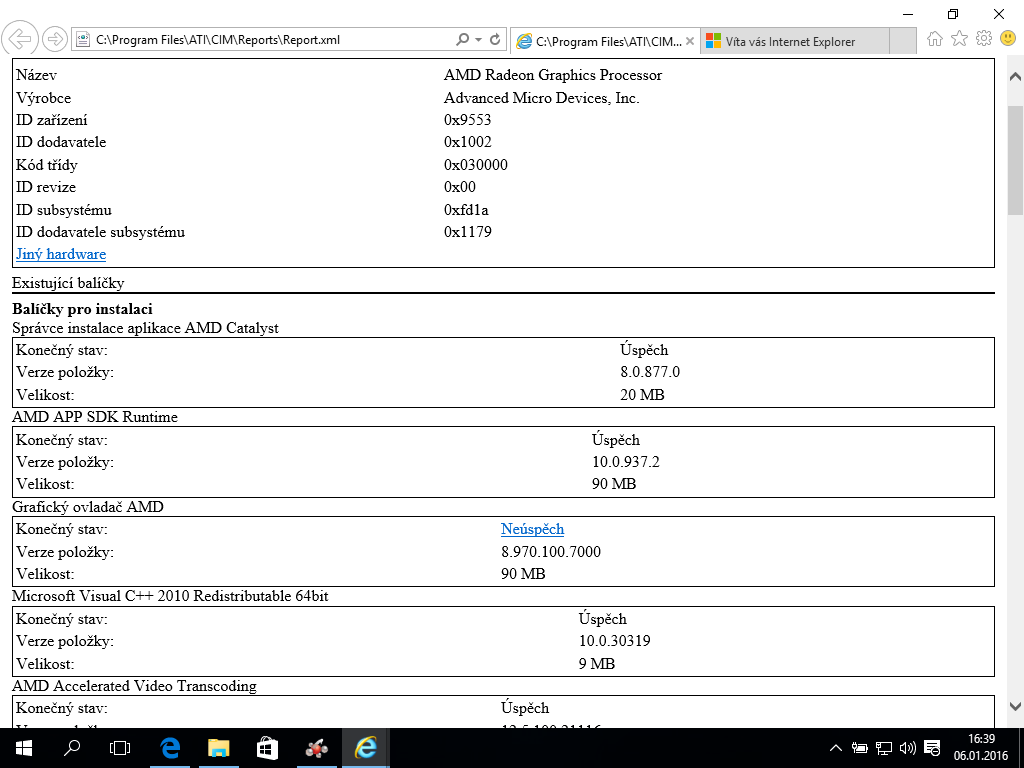
Task: Select the size value 20 MB
Action: pyautogui.click(x=642, y=394)
